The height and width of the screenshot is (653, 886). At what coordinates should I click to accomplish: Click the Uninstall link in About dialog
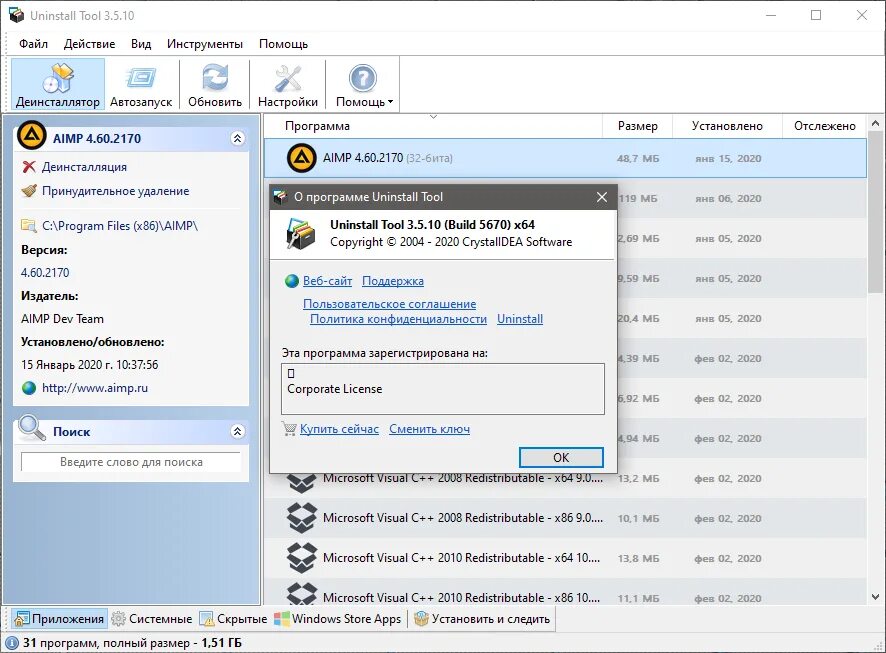pyautogui.click(x=520, y=319)
